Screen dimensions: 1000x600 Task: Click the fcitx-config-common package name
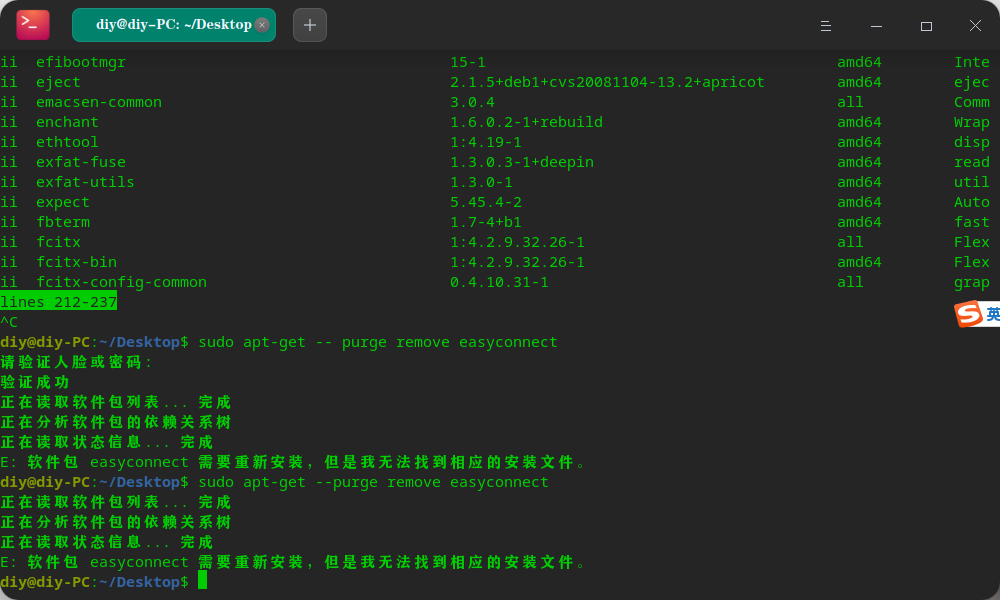pyautogui.click(x=122, y=282)
